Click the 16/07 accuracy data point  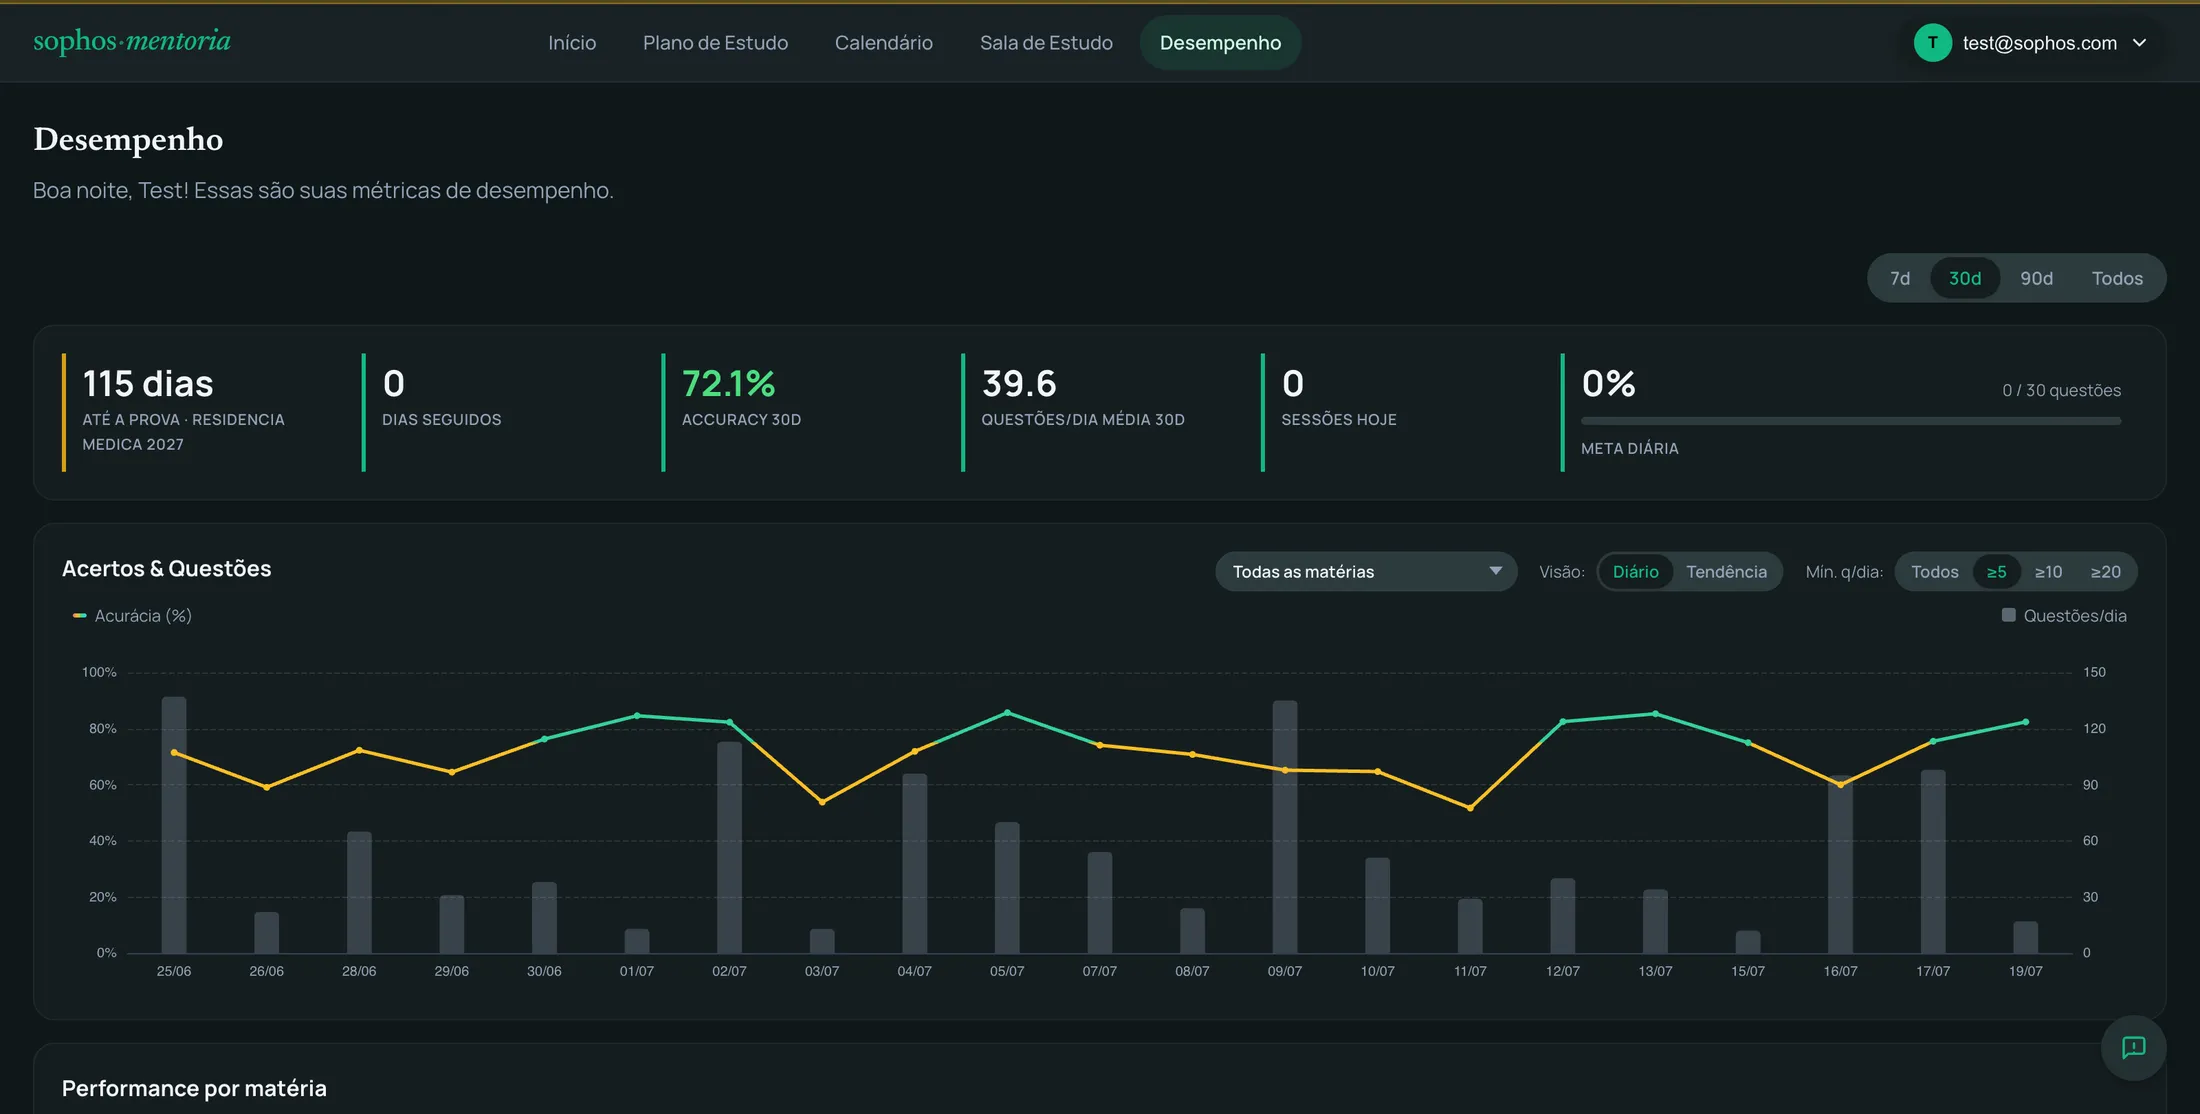[x=1840, y=784]
